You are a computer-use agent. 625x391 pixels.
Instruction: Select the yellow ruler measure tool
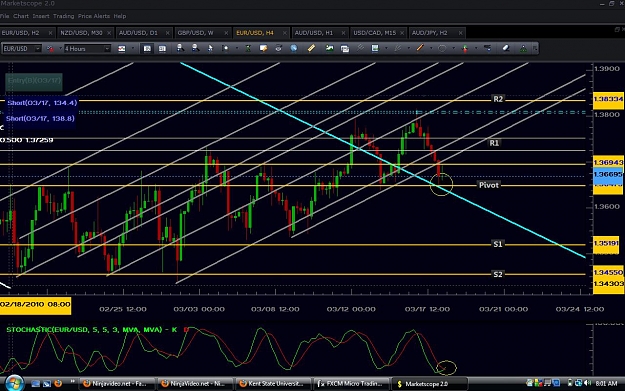311,48
